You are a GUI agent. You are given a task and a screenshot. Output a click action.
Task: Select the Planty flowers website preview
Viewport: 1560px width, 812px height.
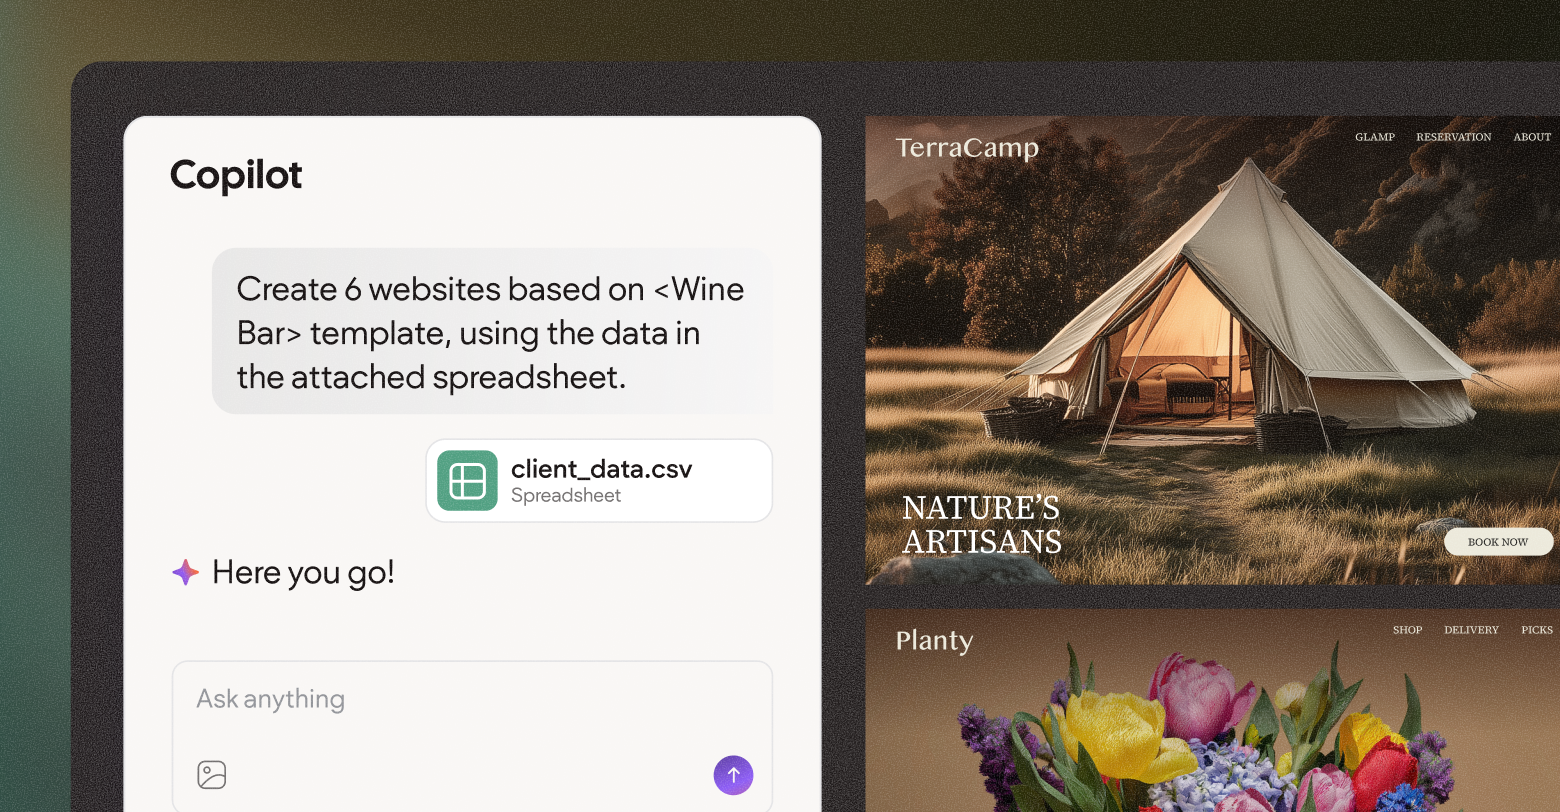[1212, 710]
